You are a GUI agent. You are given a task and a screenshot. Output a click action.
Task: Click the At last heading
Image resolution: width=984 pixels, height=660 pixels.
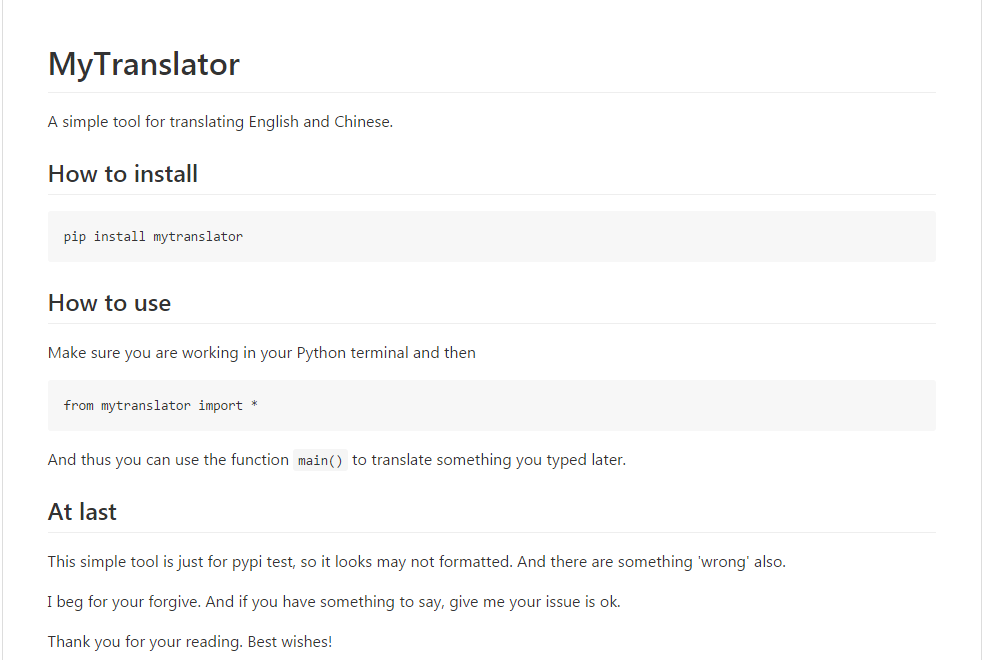pos(82,512)
